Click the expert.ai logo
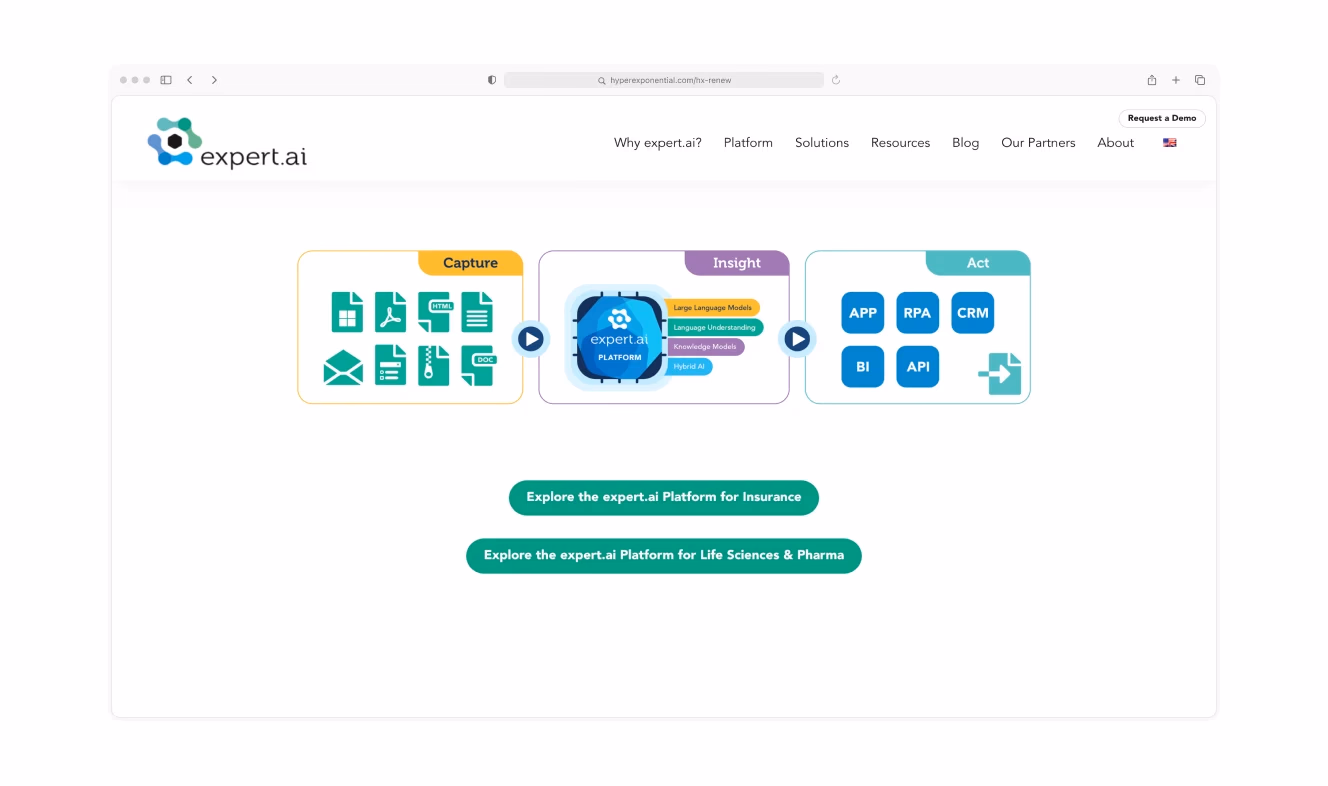The image size is (1328, 786). point(227,142)
